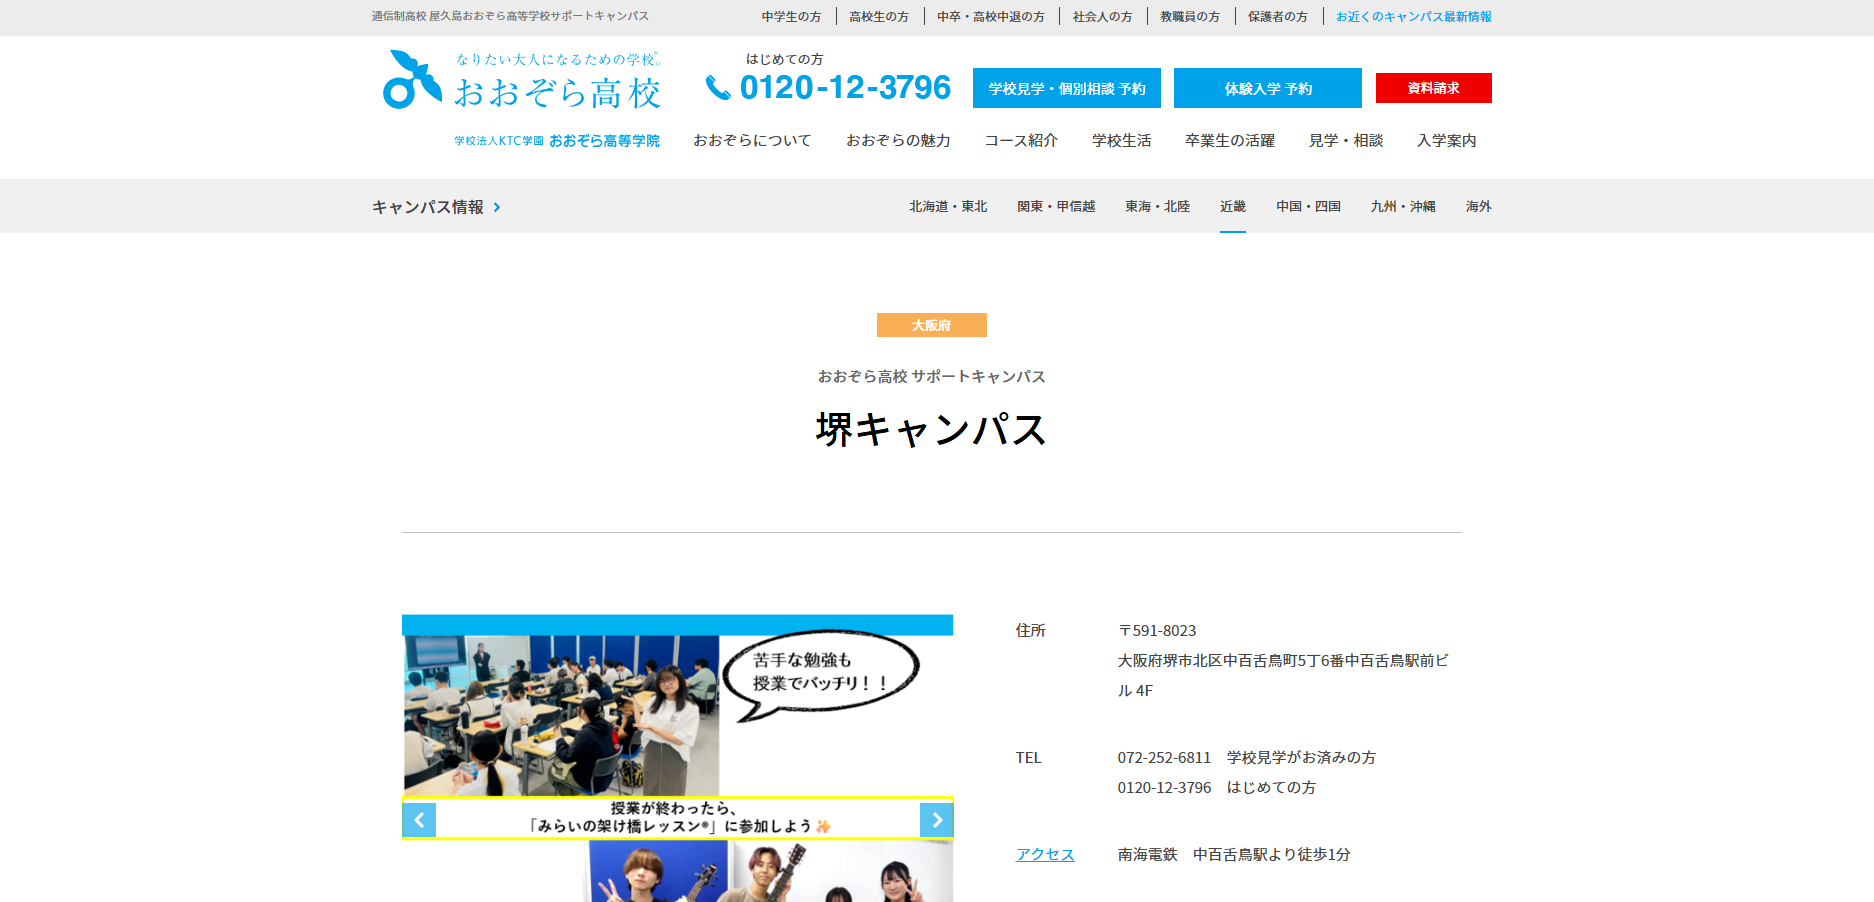The height and width of the screenshot is (902, 1874).
Task: Click postal code 〒591-8023
Action: click(1157, 631)
